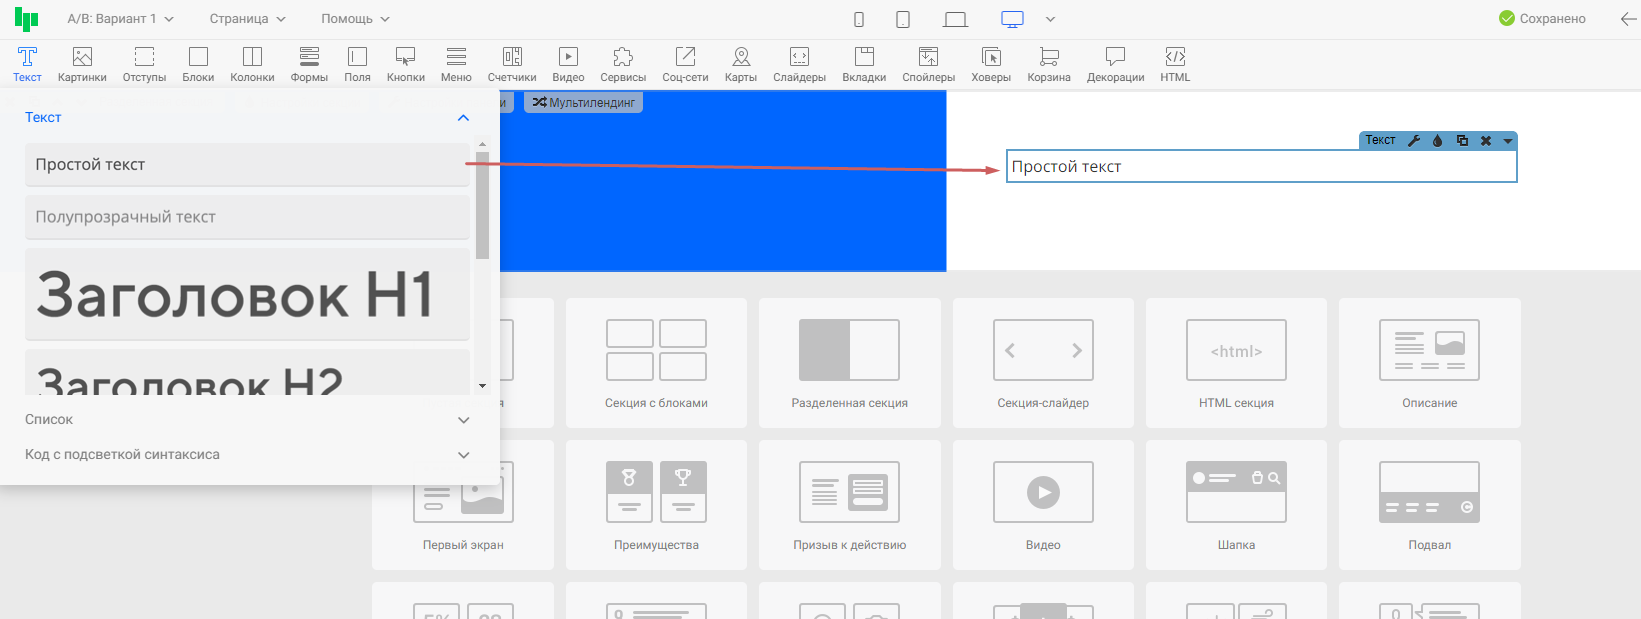Switch to mobile phone preview
1641x619 pixels.
(x=859, y=19)
